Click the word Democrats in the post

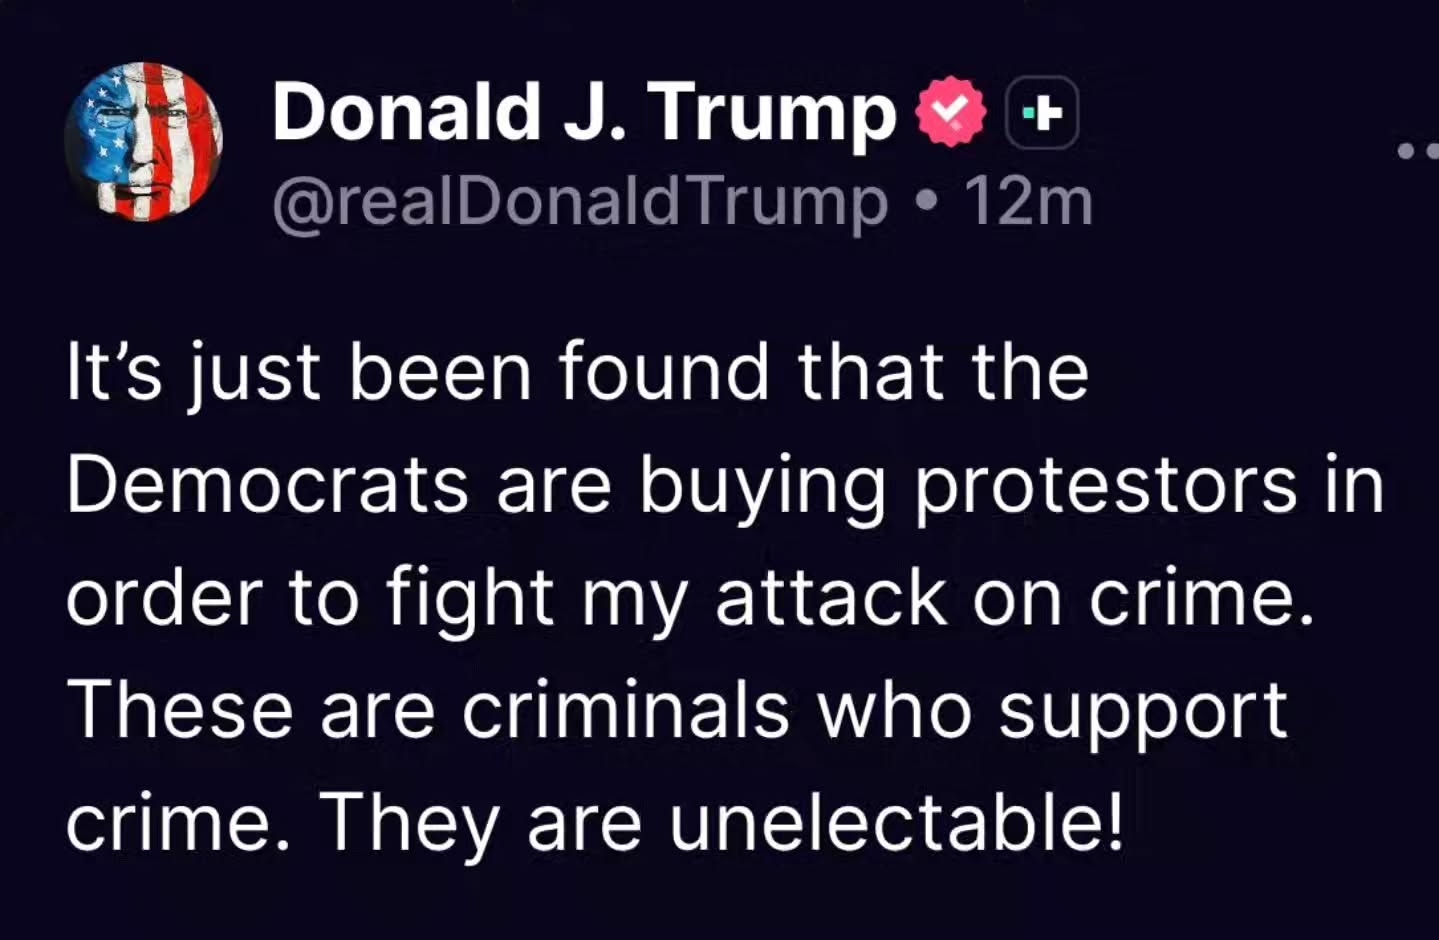268,486
